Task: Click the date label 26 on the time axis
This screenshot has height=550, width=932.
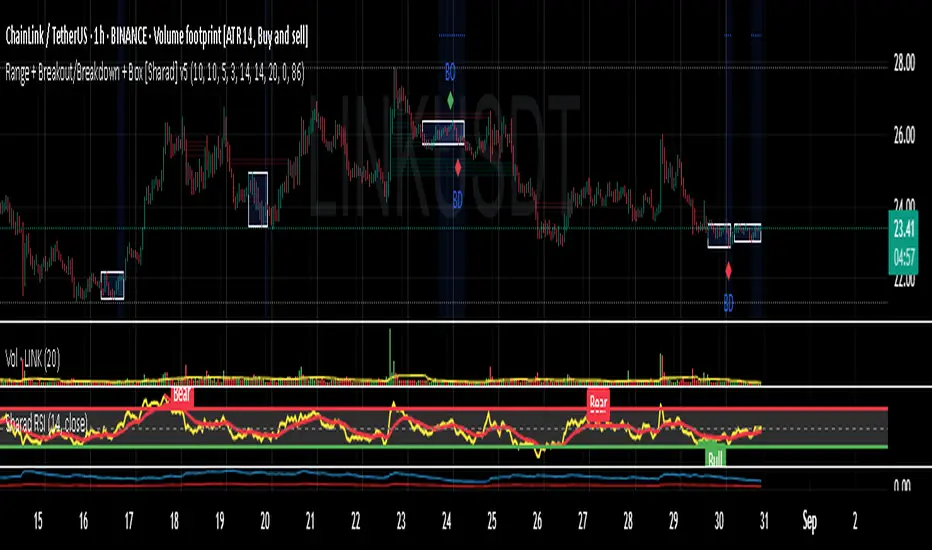Action: pyautogui.click(x=537, y=521)
